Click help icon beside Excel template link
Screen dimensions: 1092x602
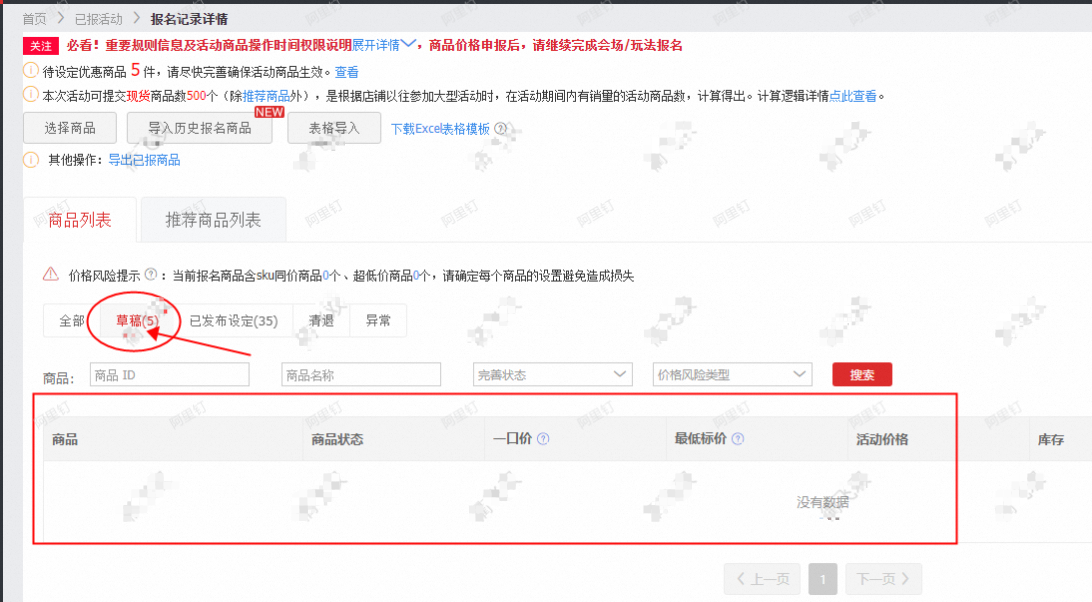[500, 129]
